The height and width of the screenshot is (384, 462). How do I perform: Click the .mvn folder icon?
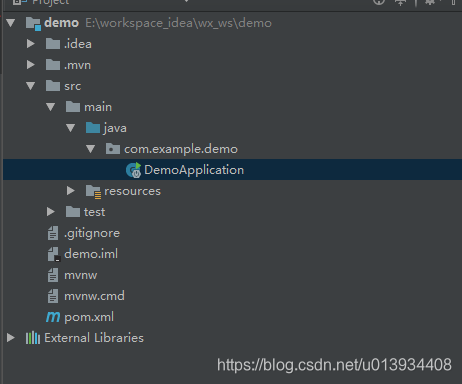click(53, 65)
